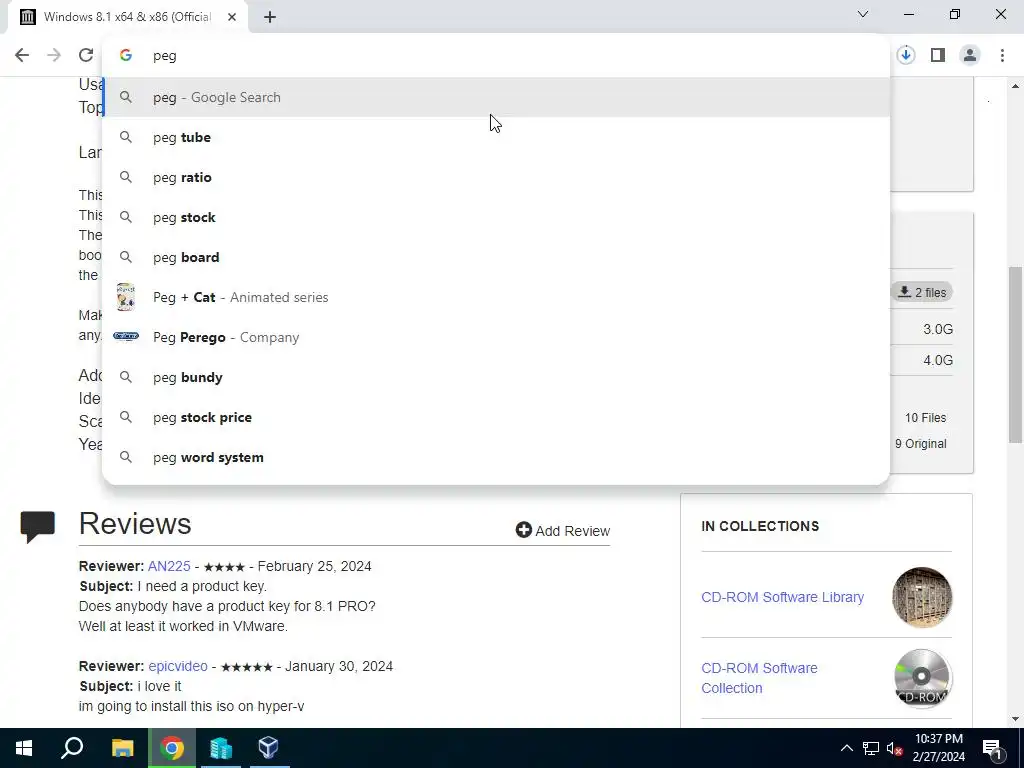Screen dimensions: 1024x768
Task: Choose 'peg - Google Search' suggestion
Action: click(x=496, y=97)
